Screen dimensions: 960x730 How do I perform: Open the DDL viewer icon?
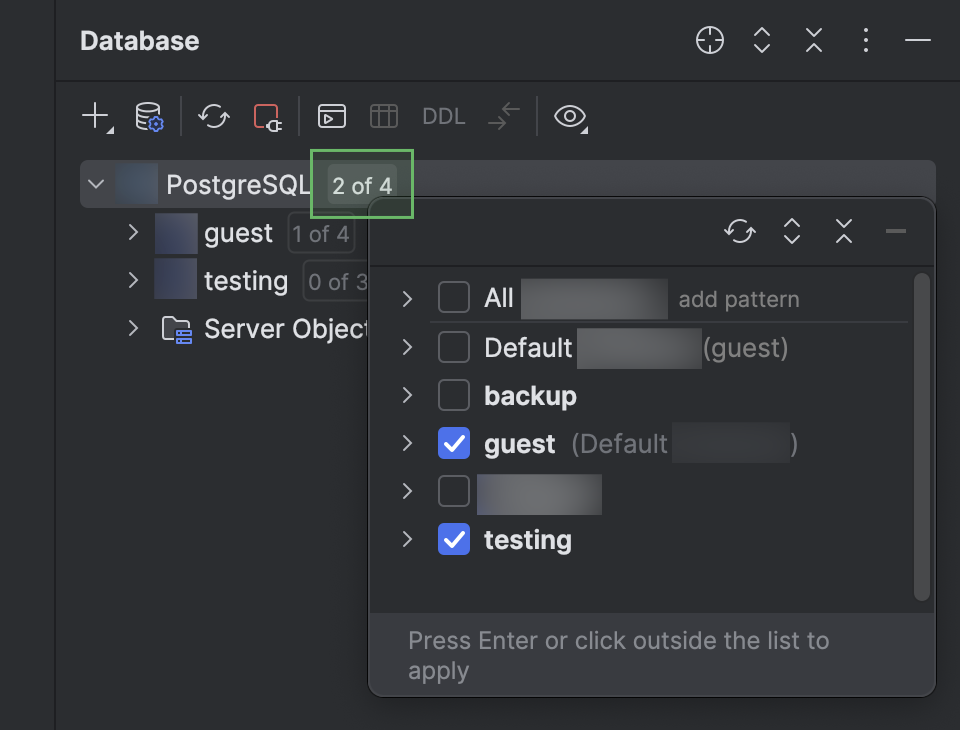(x=443, y=116)
